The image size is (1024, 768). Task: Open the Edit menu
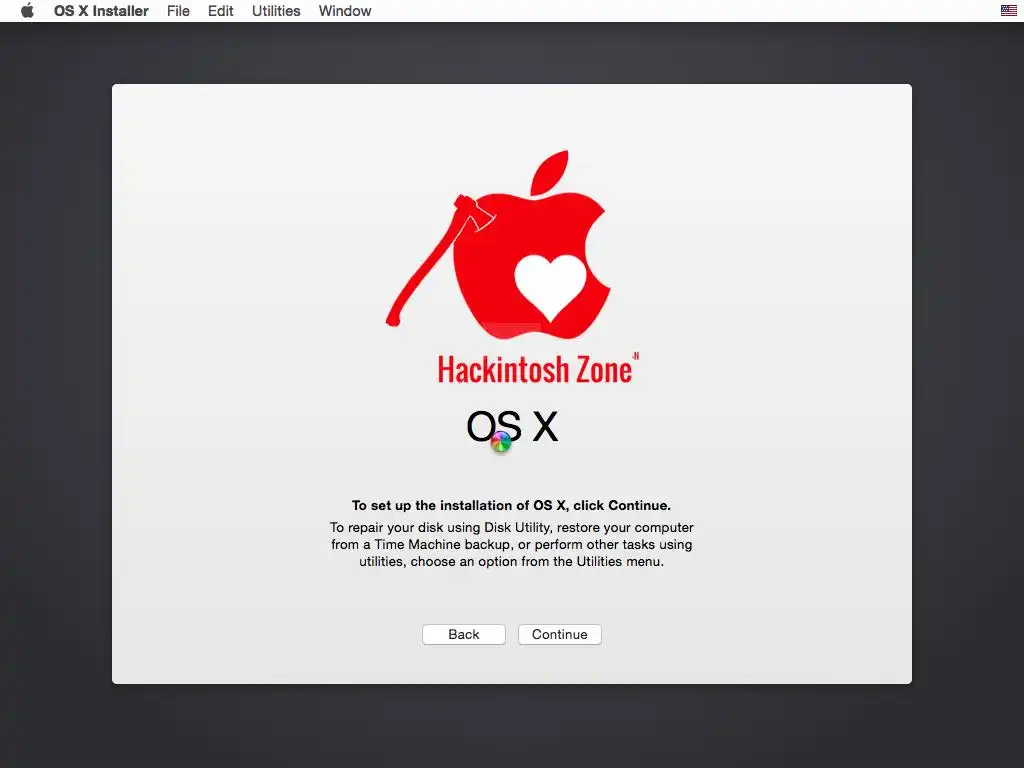(x=221, y=11)
